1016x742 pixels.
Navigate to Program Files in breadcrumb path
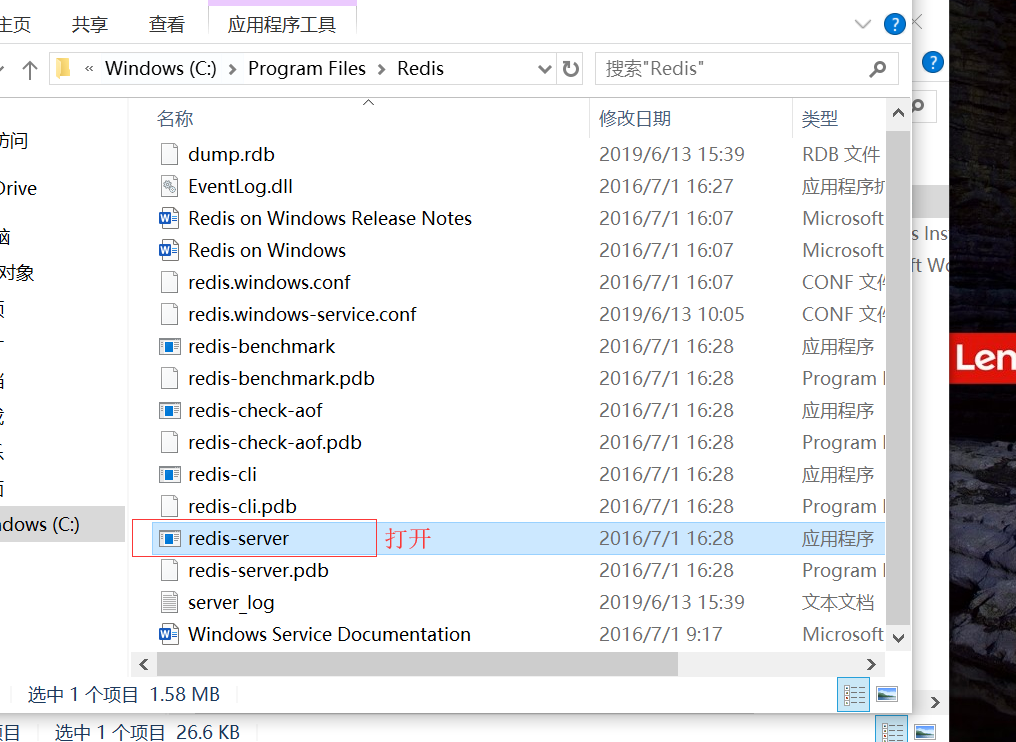[x=307, y=69]
